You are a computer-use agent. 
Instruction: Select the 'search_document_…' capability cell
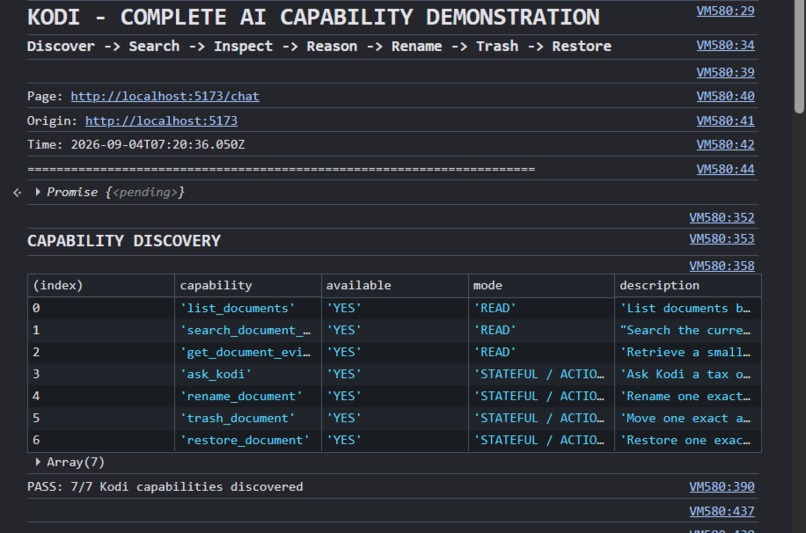coord(248,330)
